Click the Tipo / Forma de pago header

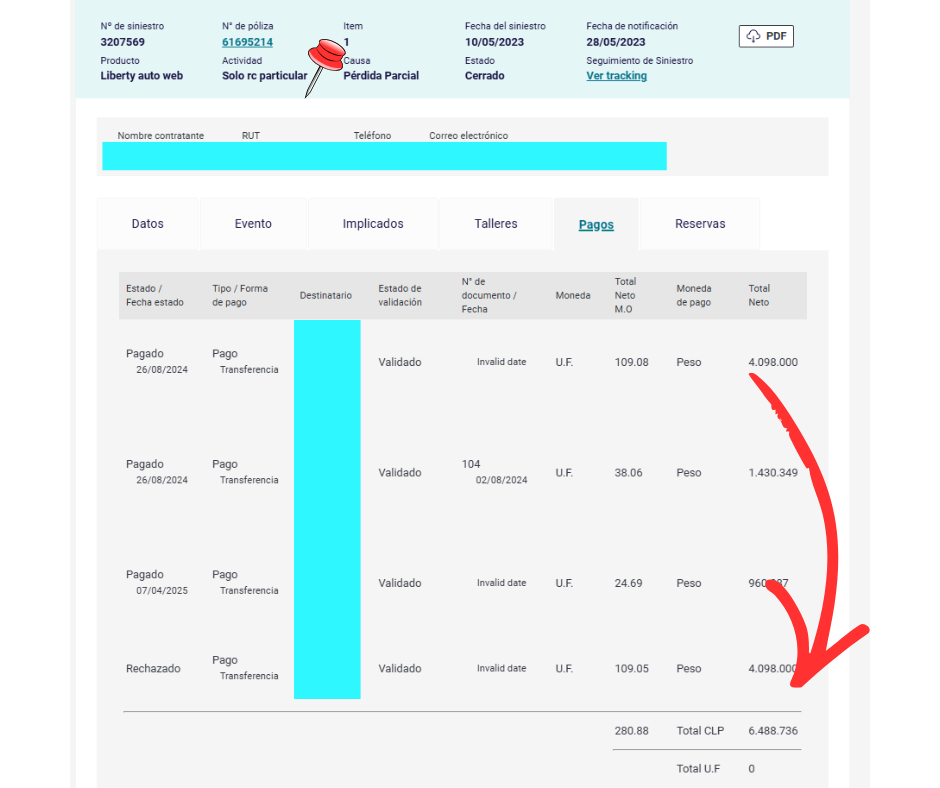(x=240, y=296)
